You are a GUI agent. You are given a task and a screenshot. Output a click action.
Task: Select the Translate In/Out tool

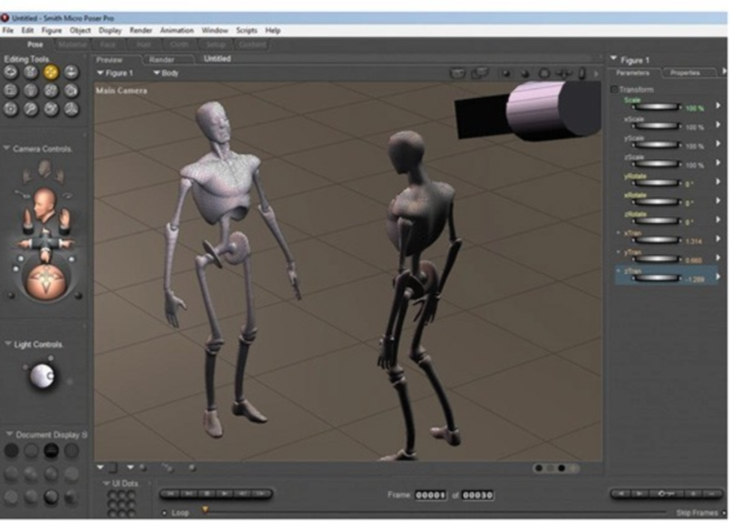pyautogui.click(x=71, y=72)
